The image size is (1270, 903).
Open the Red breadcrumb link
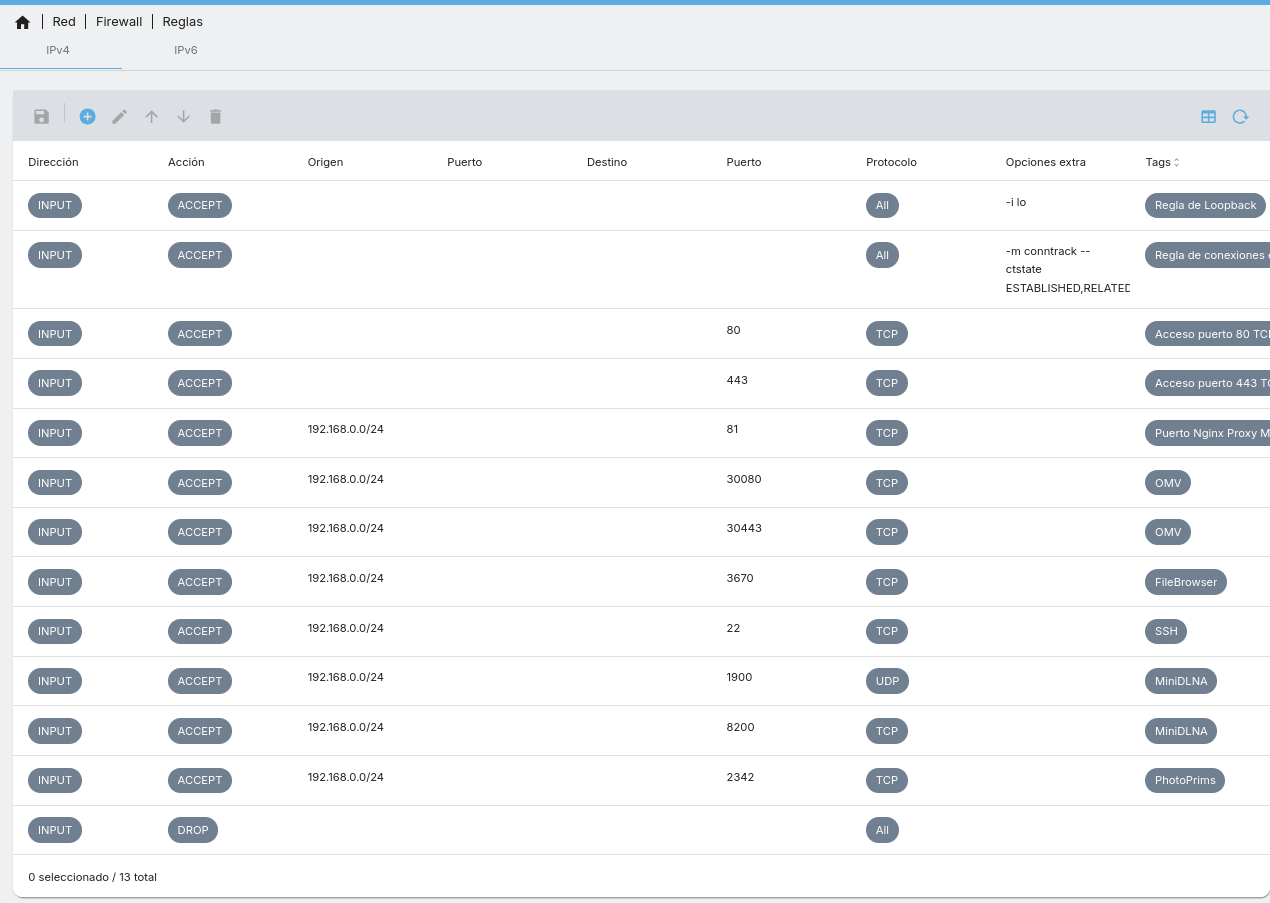click(64, 21)
